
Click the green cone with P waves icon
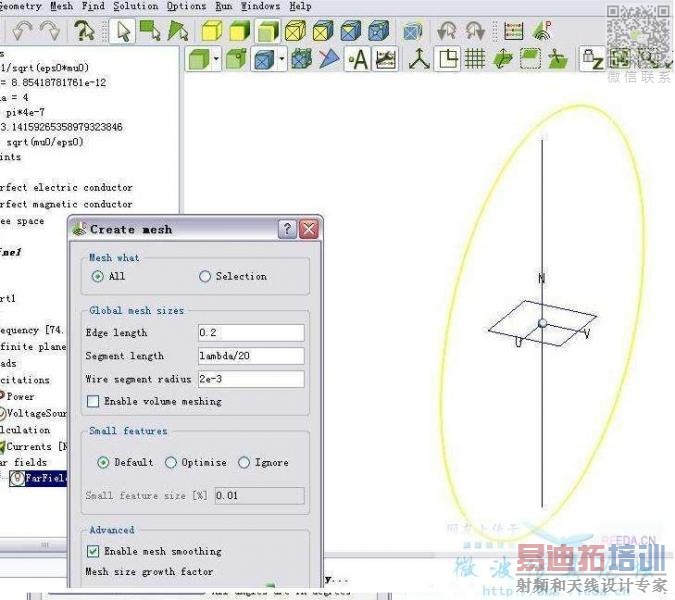542,30
